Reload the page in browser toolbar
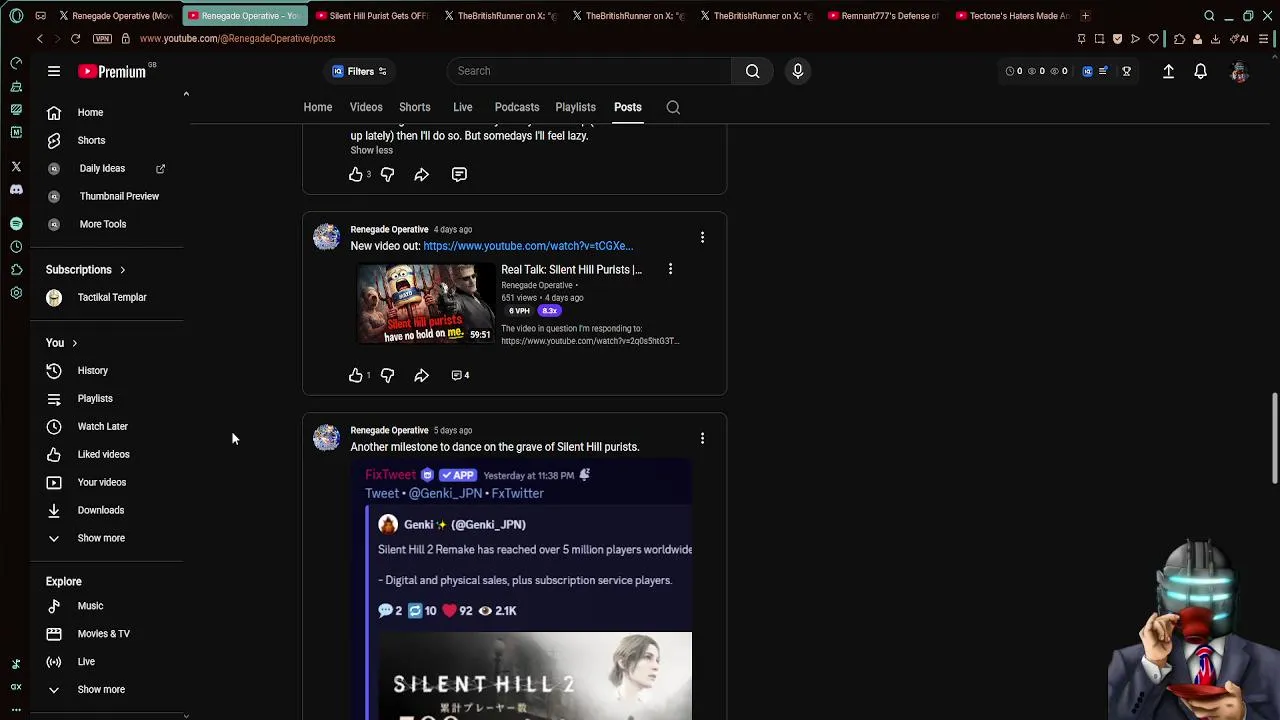The height and width of the screenshot is (720, 1280). point(75,38)
